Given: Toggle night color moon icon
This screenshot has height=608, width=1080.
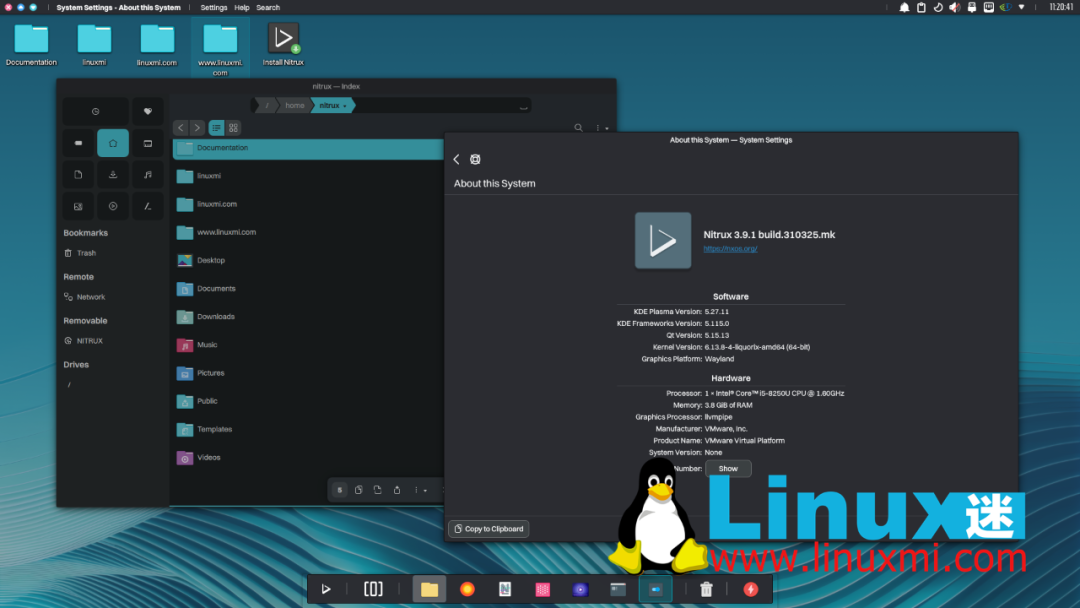Looking at the screenshot, I should tap(938, 8).
